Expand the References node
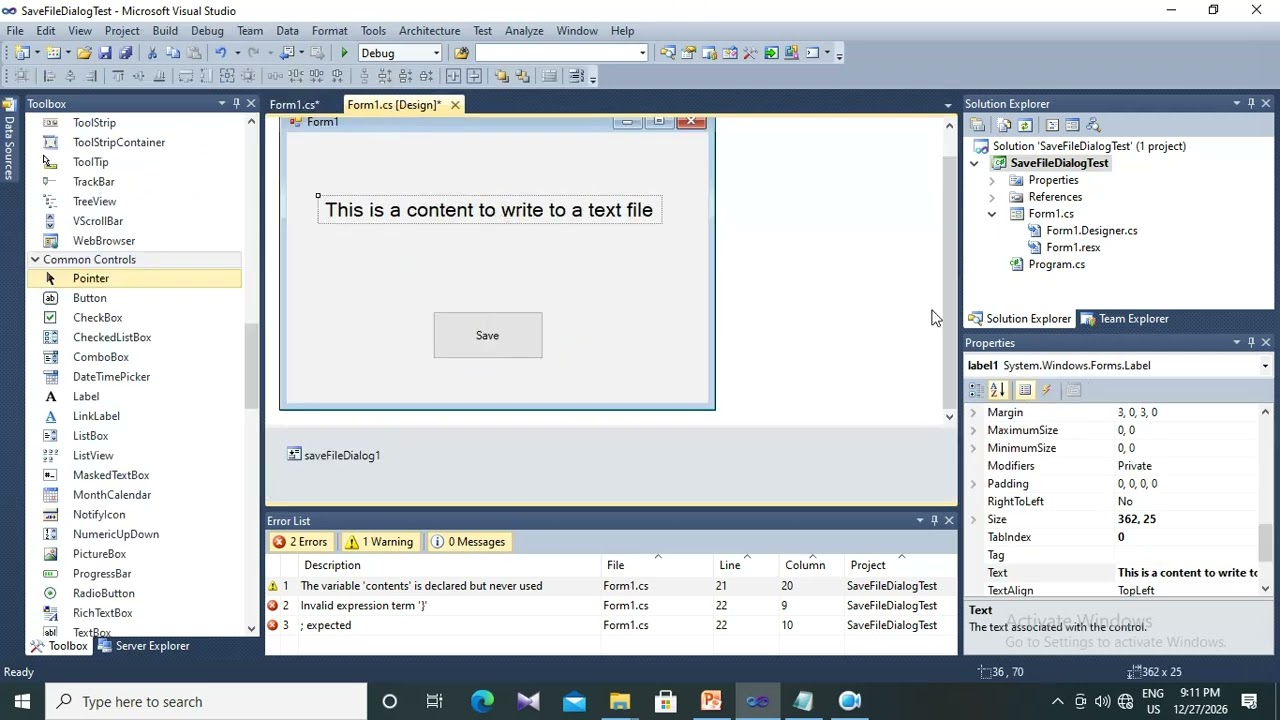1280x720 pixels. point(992,198)
